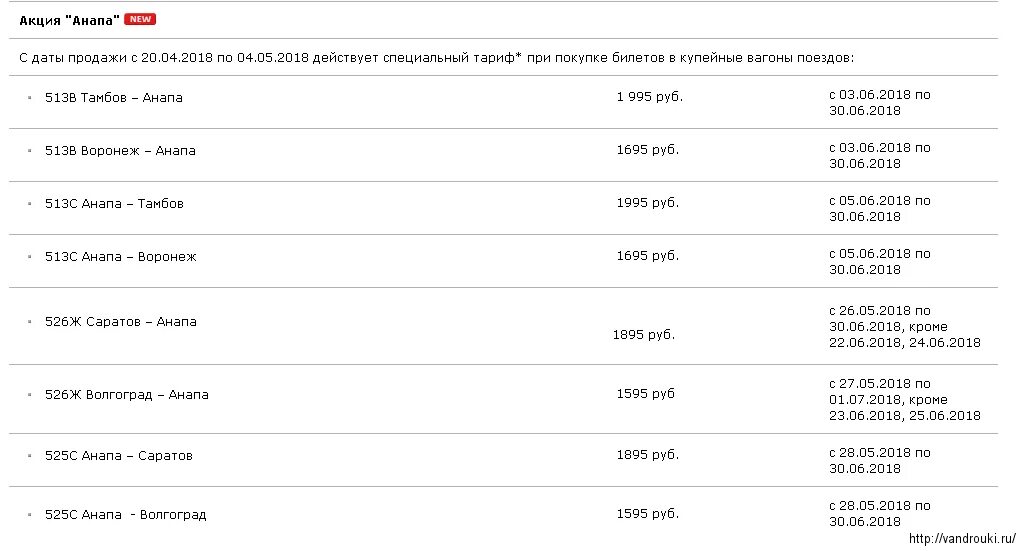Click the bullet marker beside 525С Анапа - Волгоград

pyautogui.click(x=29, y=515)
